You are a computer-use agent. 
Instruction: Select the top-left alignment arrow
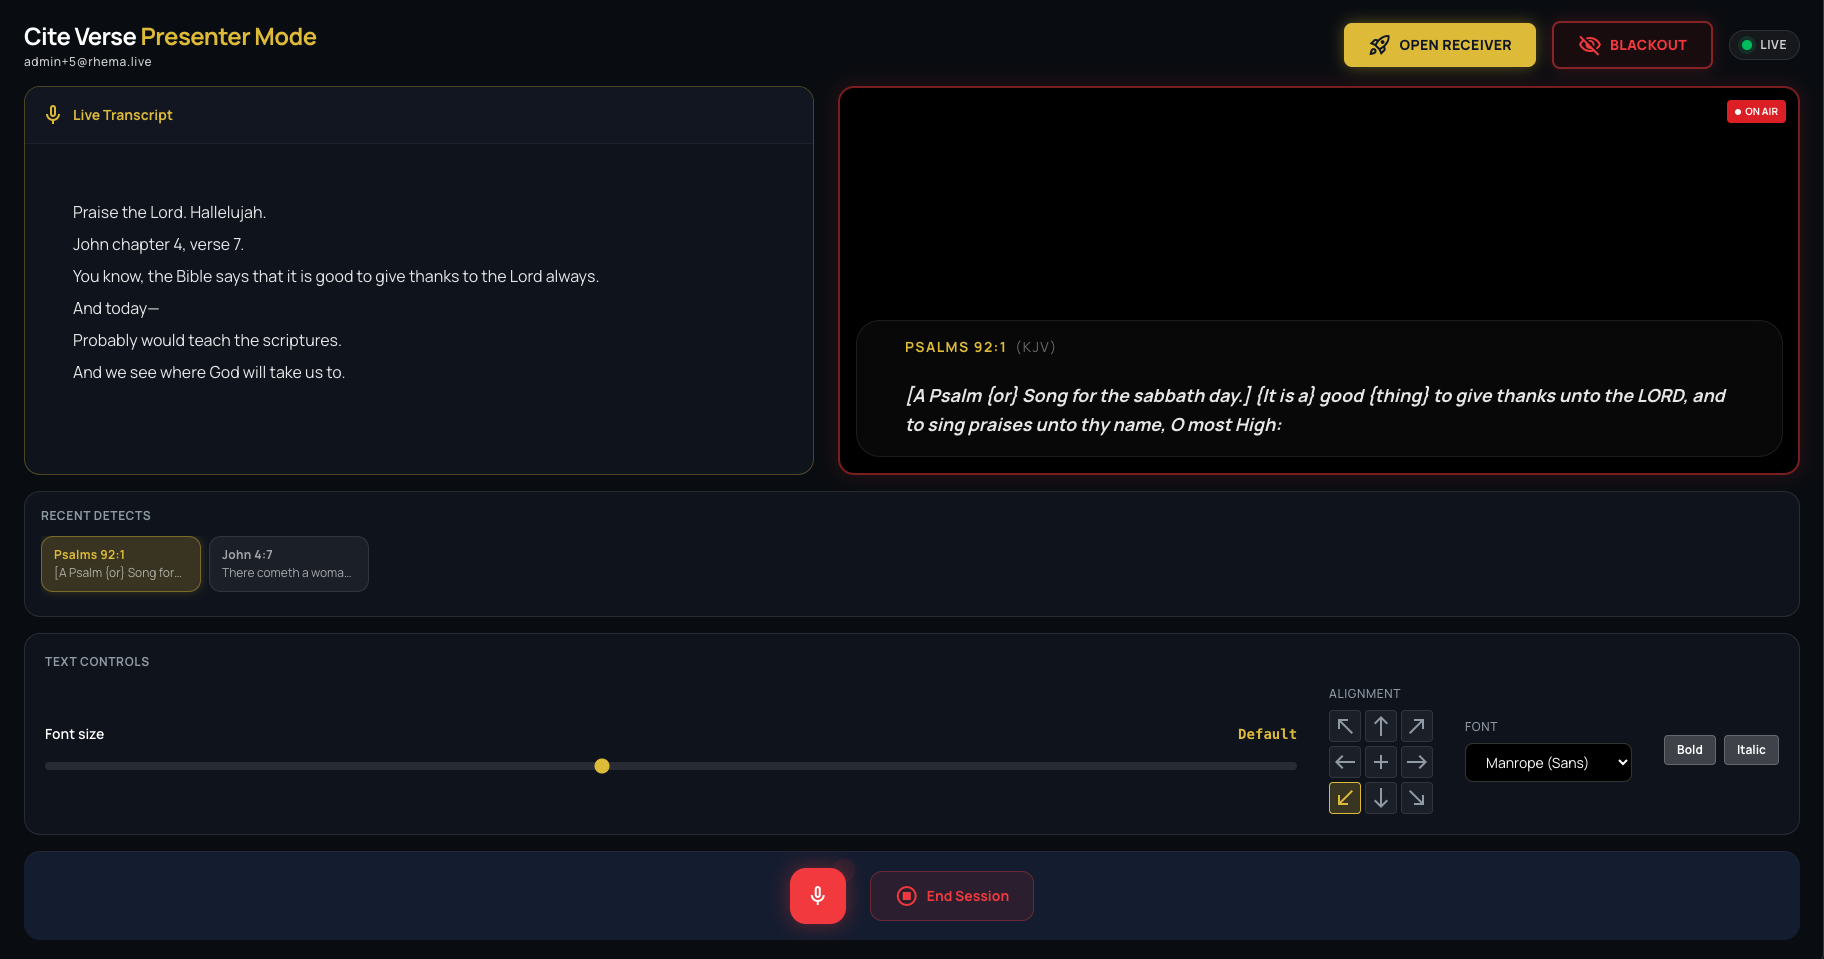pyautogui.click(x=1344, y=725)
